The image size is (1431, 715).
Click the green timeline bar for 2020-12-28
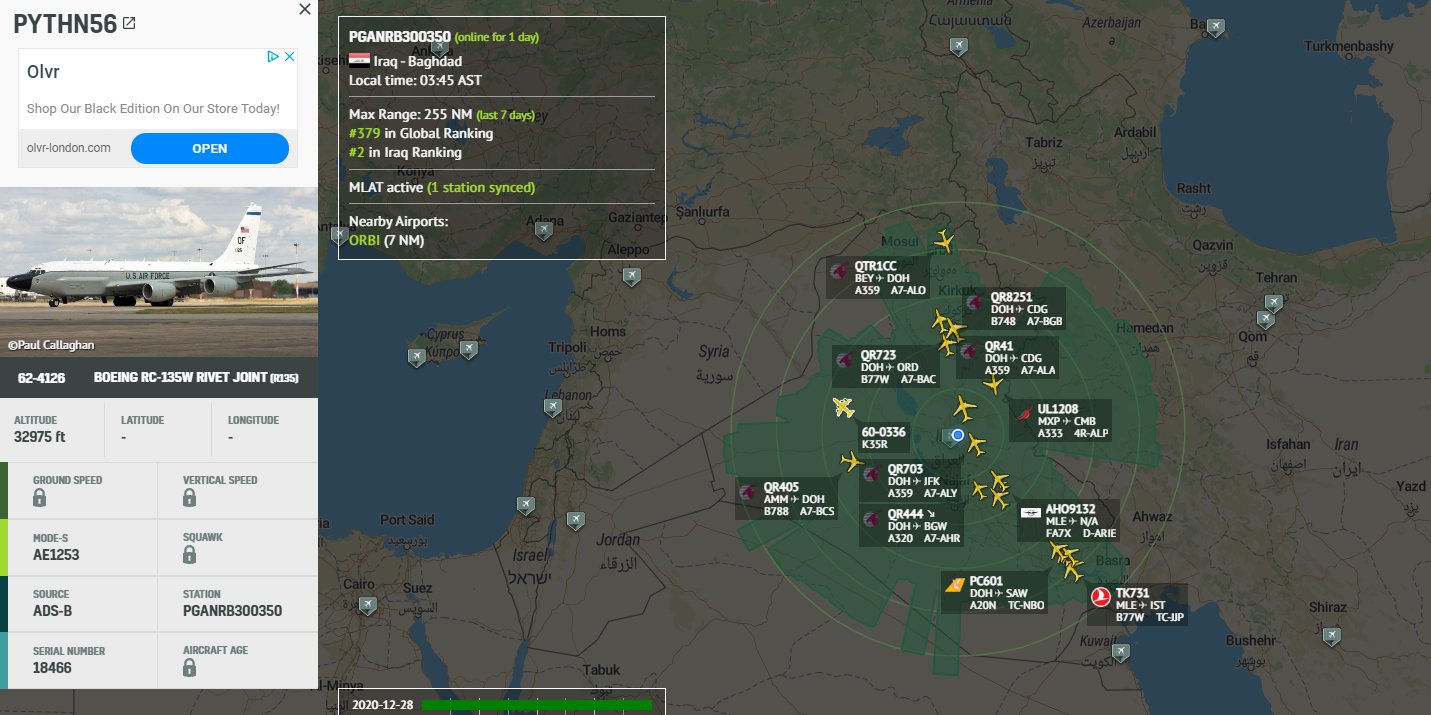pos(537,705)
